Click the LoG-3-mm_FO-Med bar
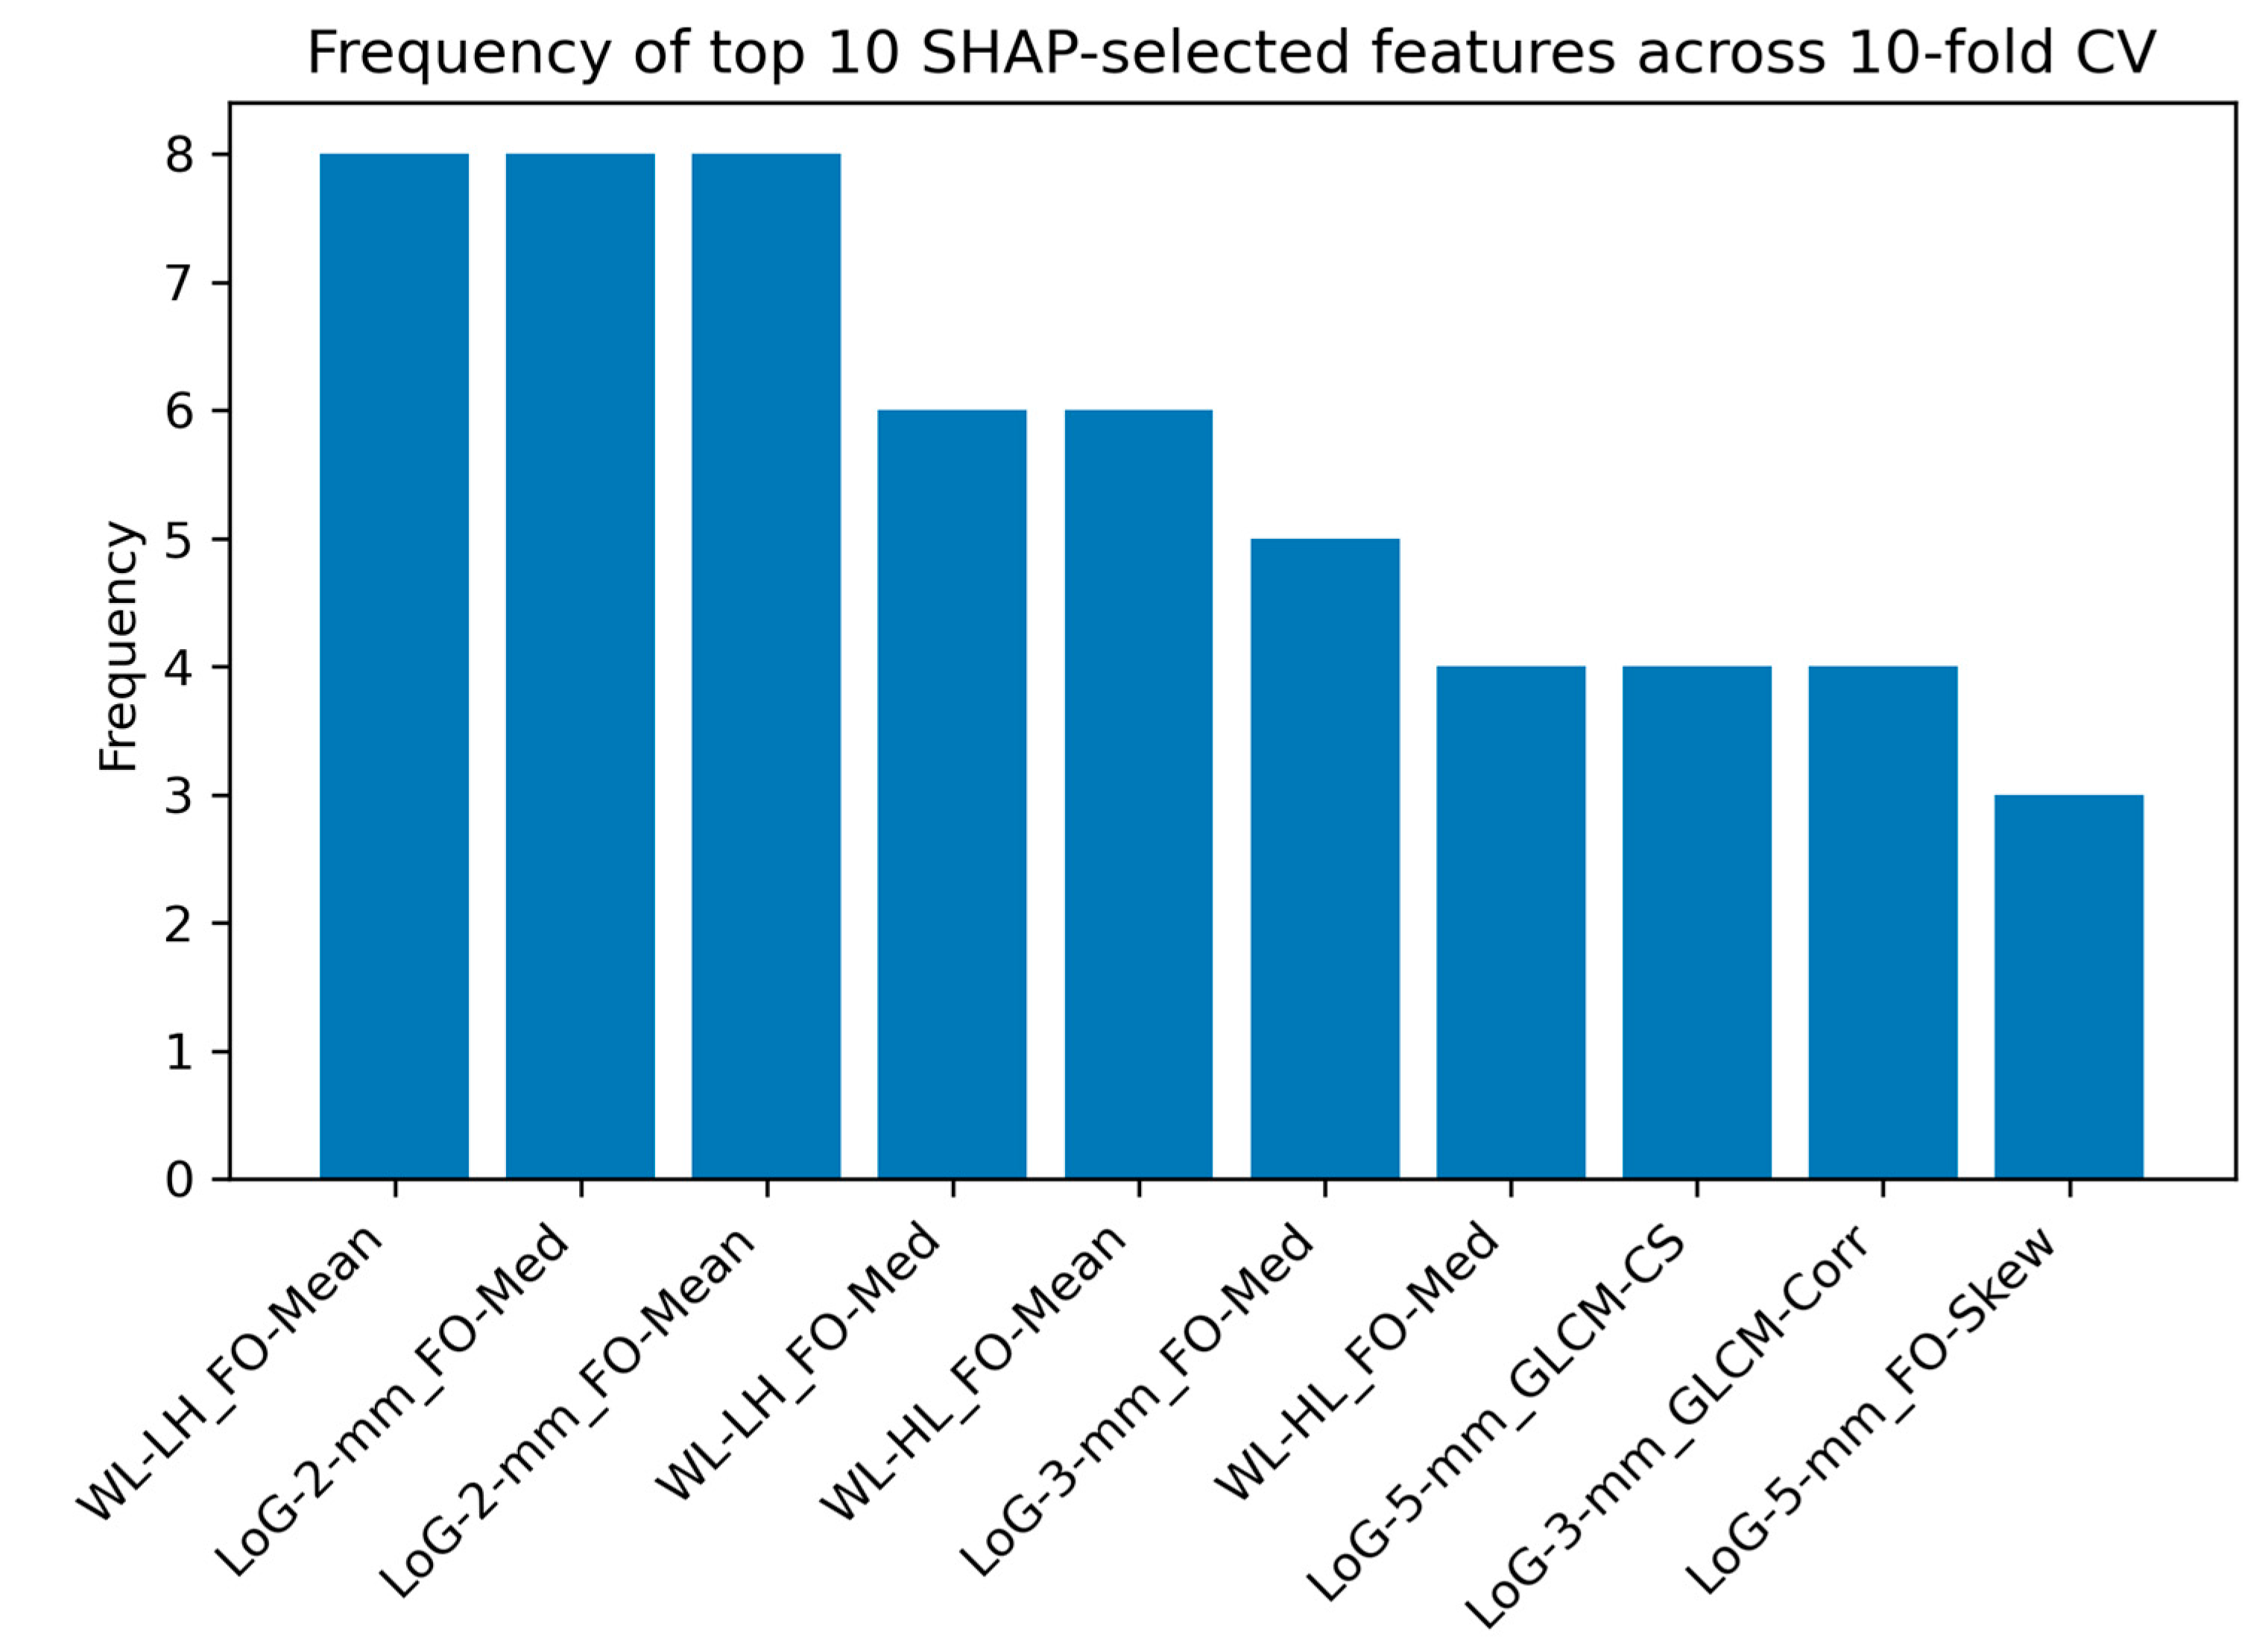 [1325, 858]
